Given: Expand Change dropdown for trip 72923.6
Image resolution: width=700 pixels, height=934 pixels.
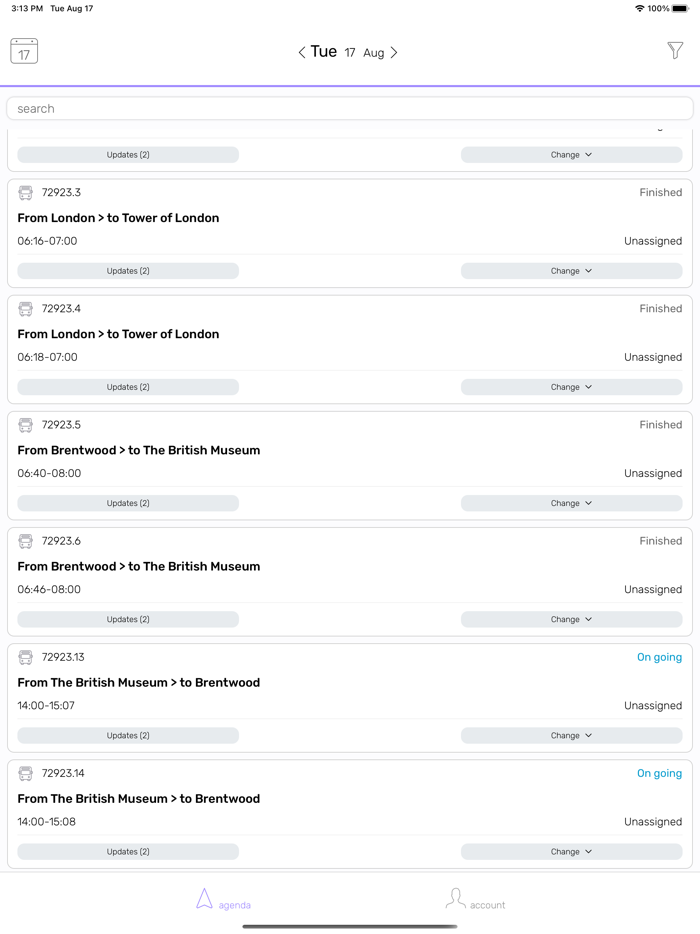Looking at the screenshot, I should [571, 619].
